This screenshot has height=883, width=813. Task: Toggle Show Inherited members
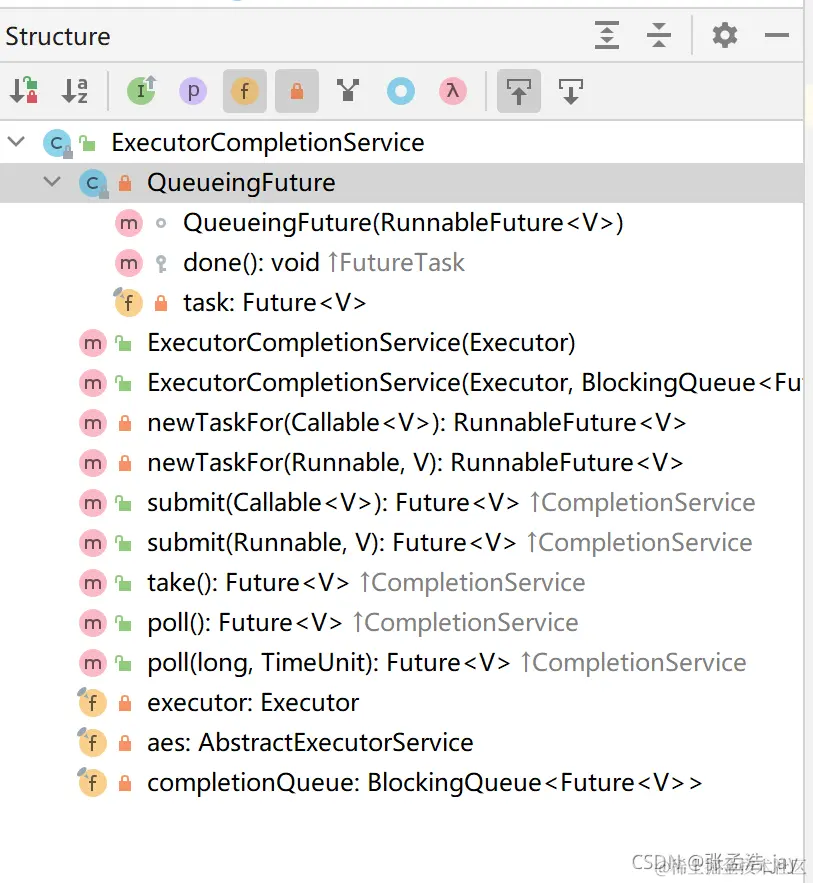click(x=141, y=91)
